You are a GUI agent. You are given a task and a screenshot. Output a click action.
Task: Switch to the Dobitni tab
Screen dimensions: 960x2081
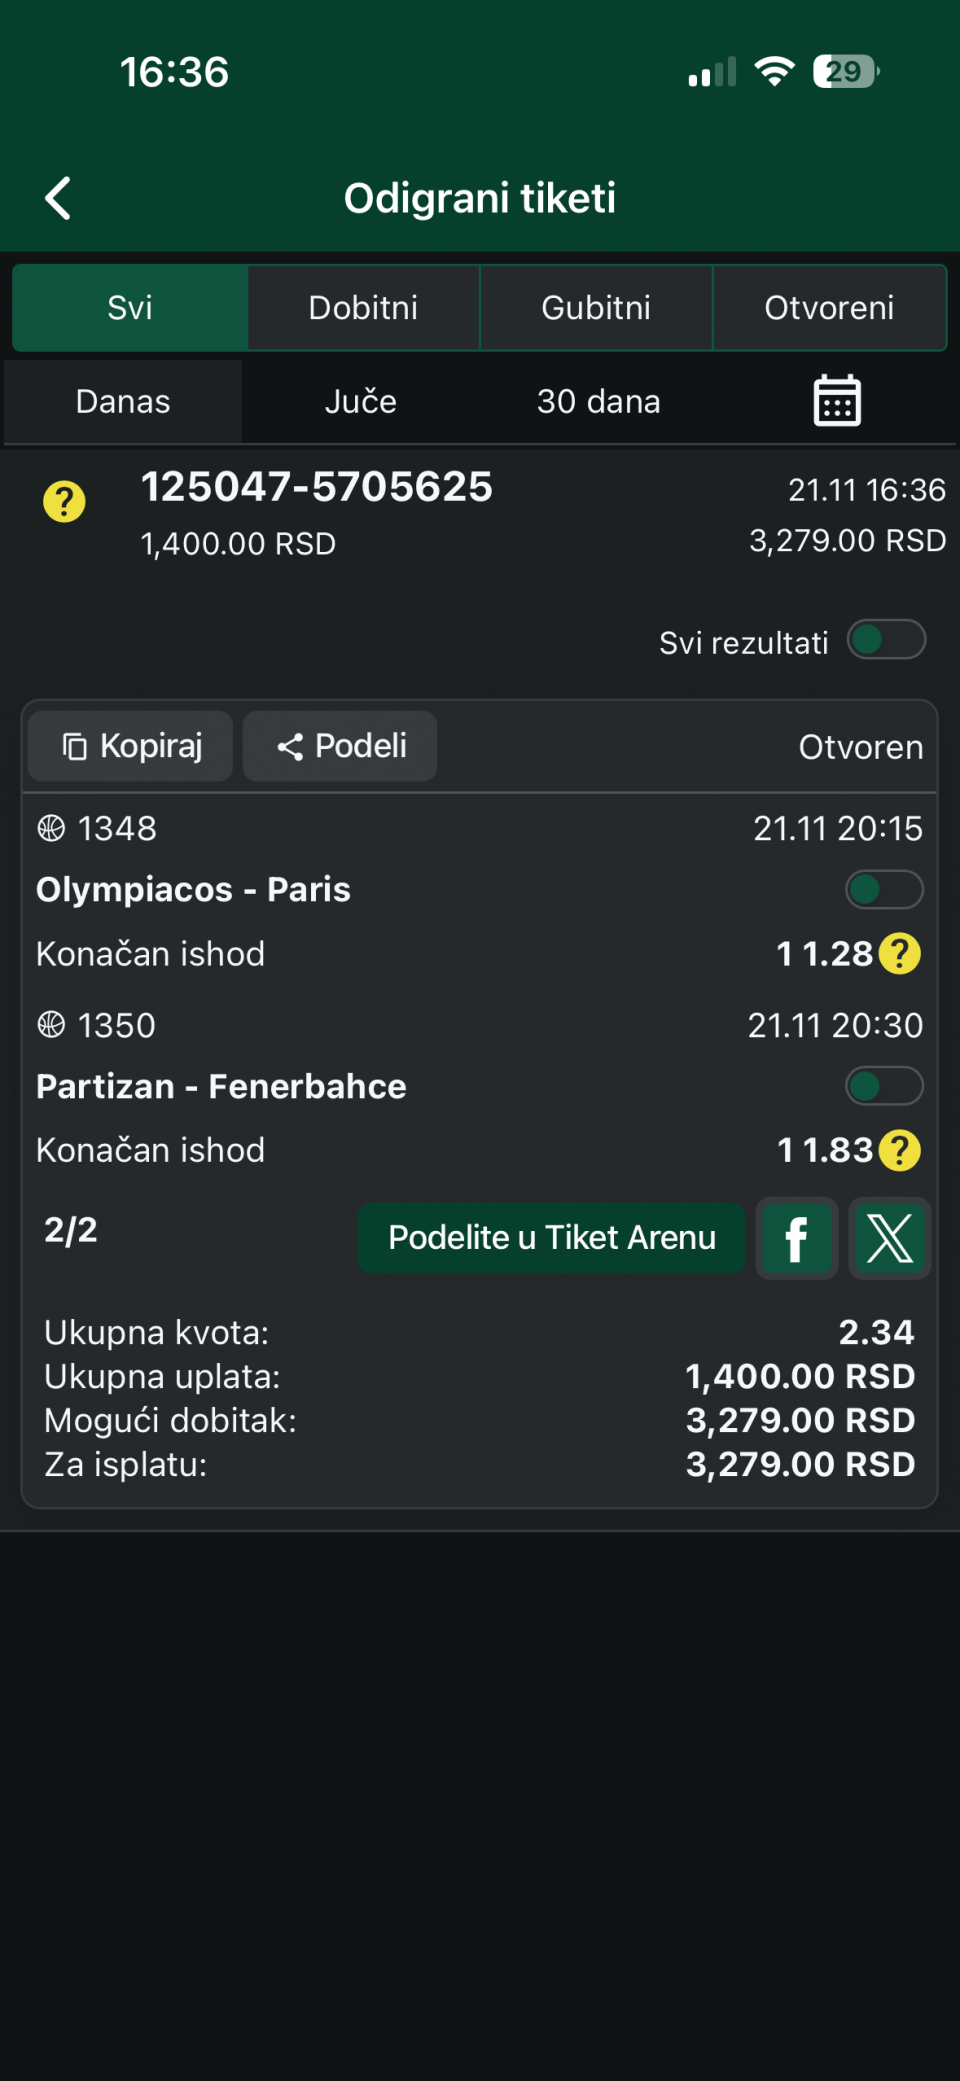tap(363, 308)
